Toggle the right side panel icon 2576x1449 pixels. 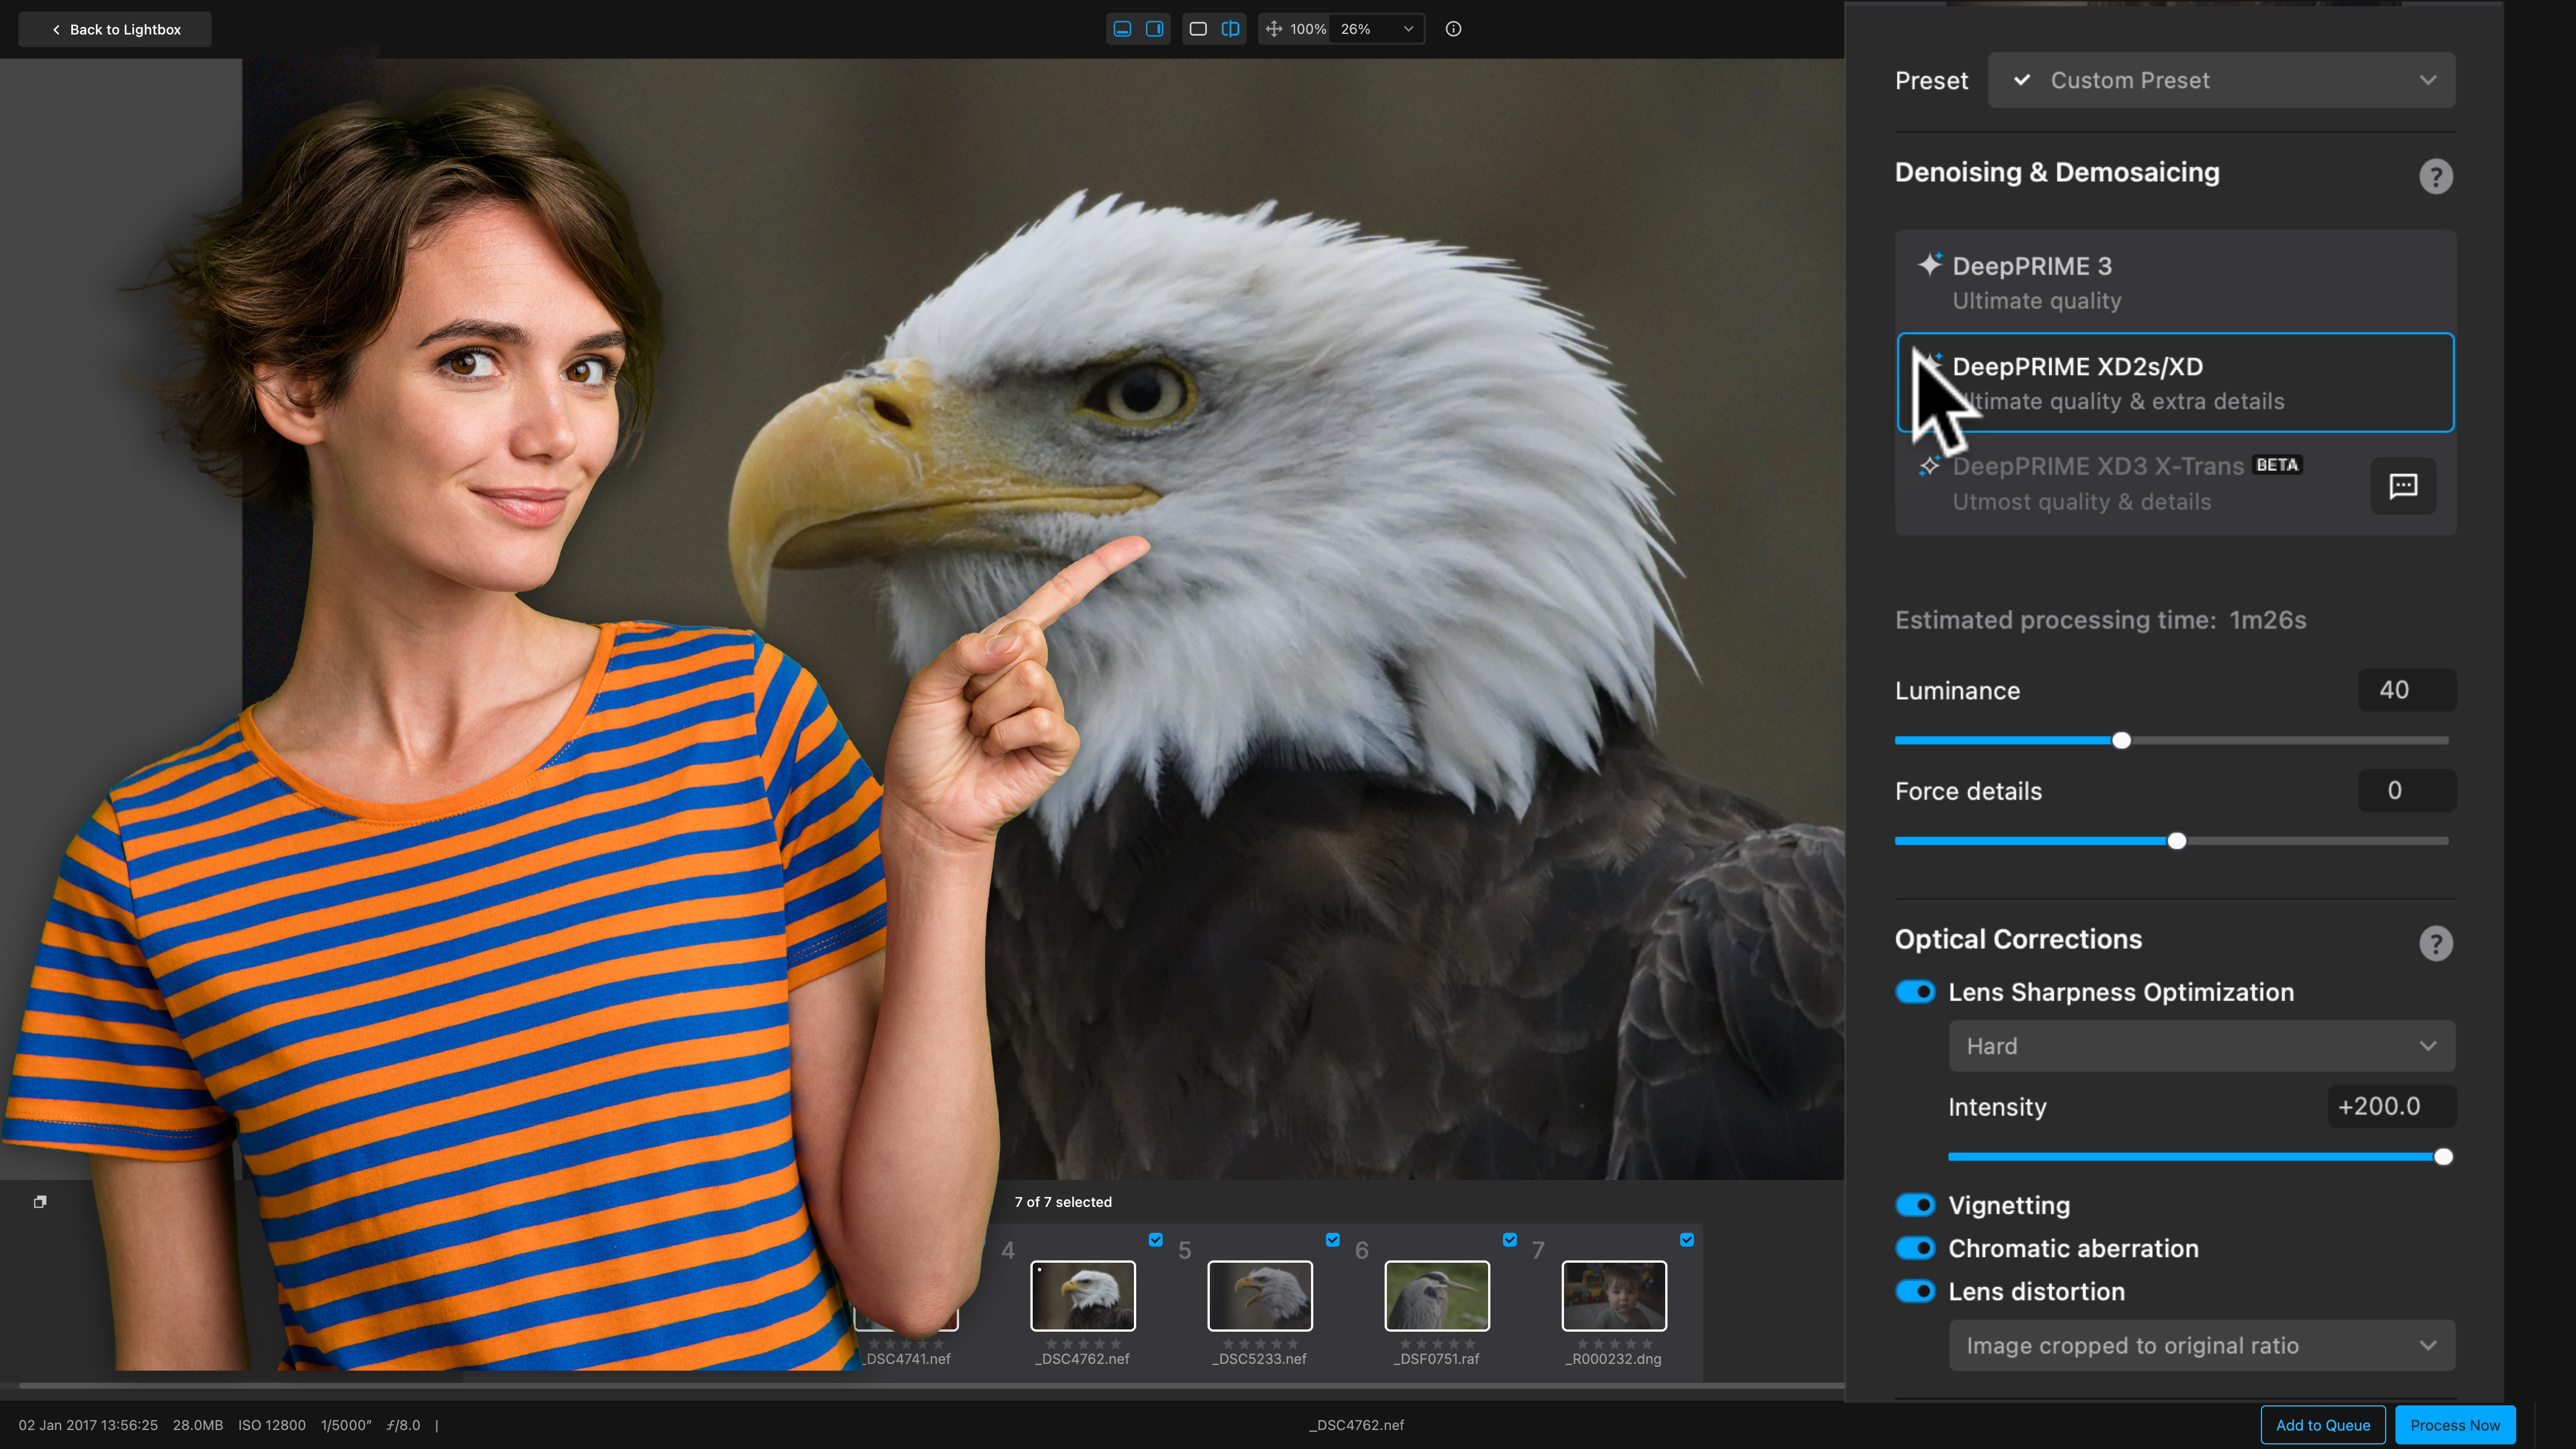click(1154, 29)
